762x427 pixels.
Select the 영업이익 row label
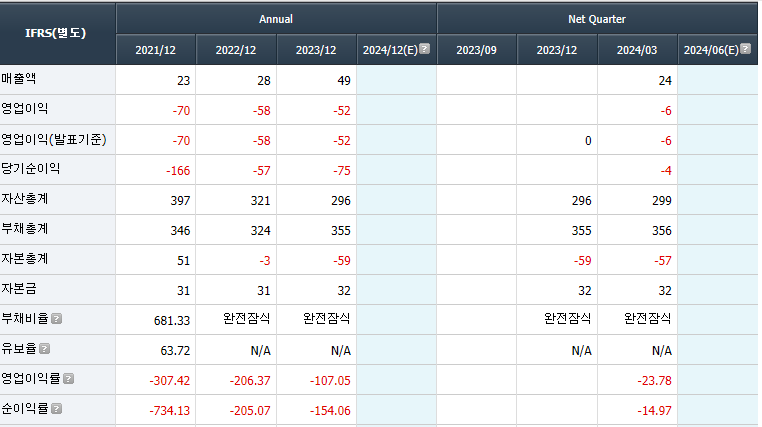click(x=24, y=108)
